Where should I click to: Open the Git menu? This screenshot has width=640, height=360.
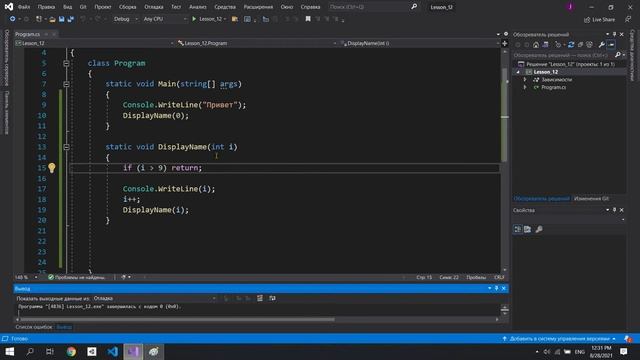point(83,7)
